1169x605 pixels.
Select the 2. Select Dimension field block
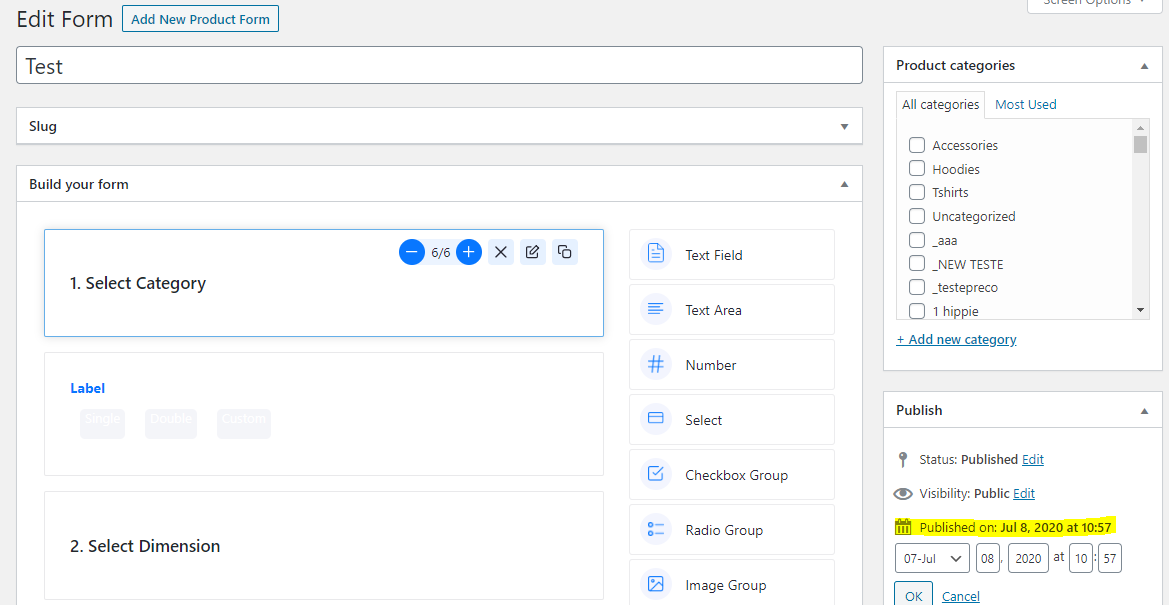tap(324, 545)
